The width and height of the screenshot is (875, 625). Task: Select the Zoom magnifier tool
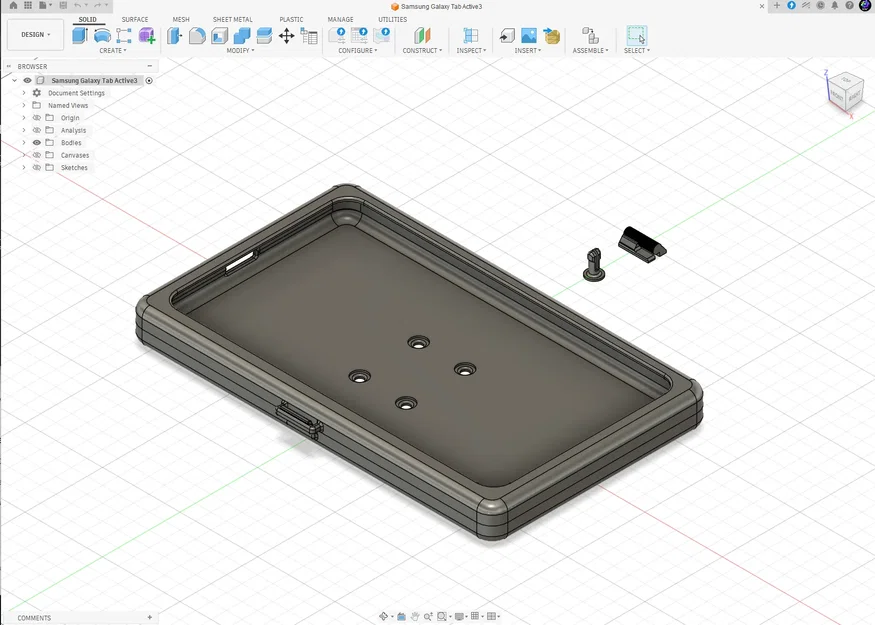[x=428, y=616]
